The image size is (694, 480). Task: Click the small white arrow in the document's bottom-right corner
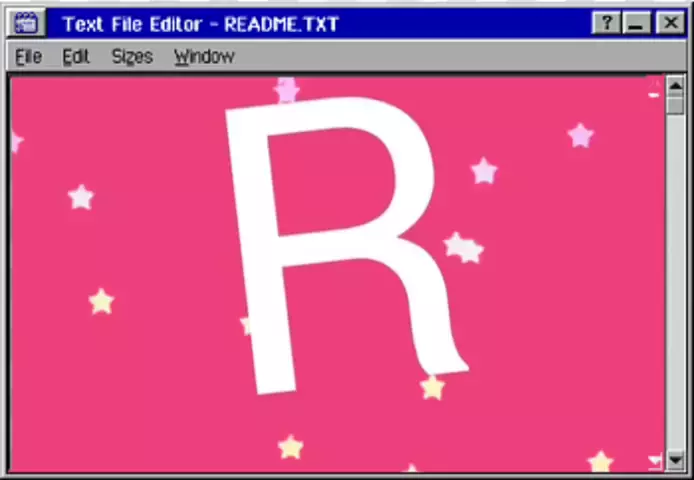pyautogui.click(x=655, y=461)
